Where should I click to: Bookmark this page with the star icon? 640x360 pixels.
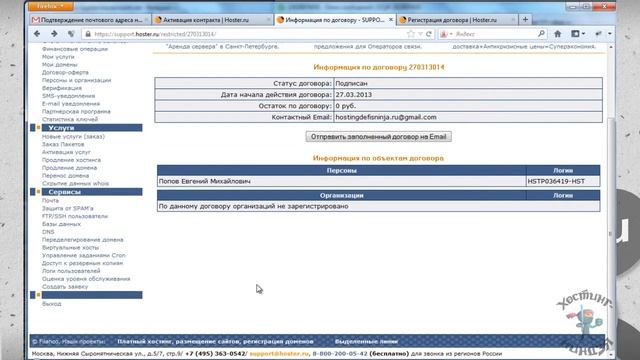(411, 34)
